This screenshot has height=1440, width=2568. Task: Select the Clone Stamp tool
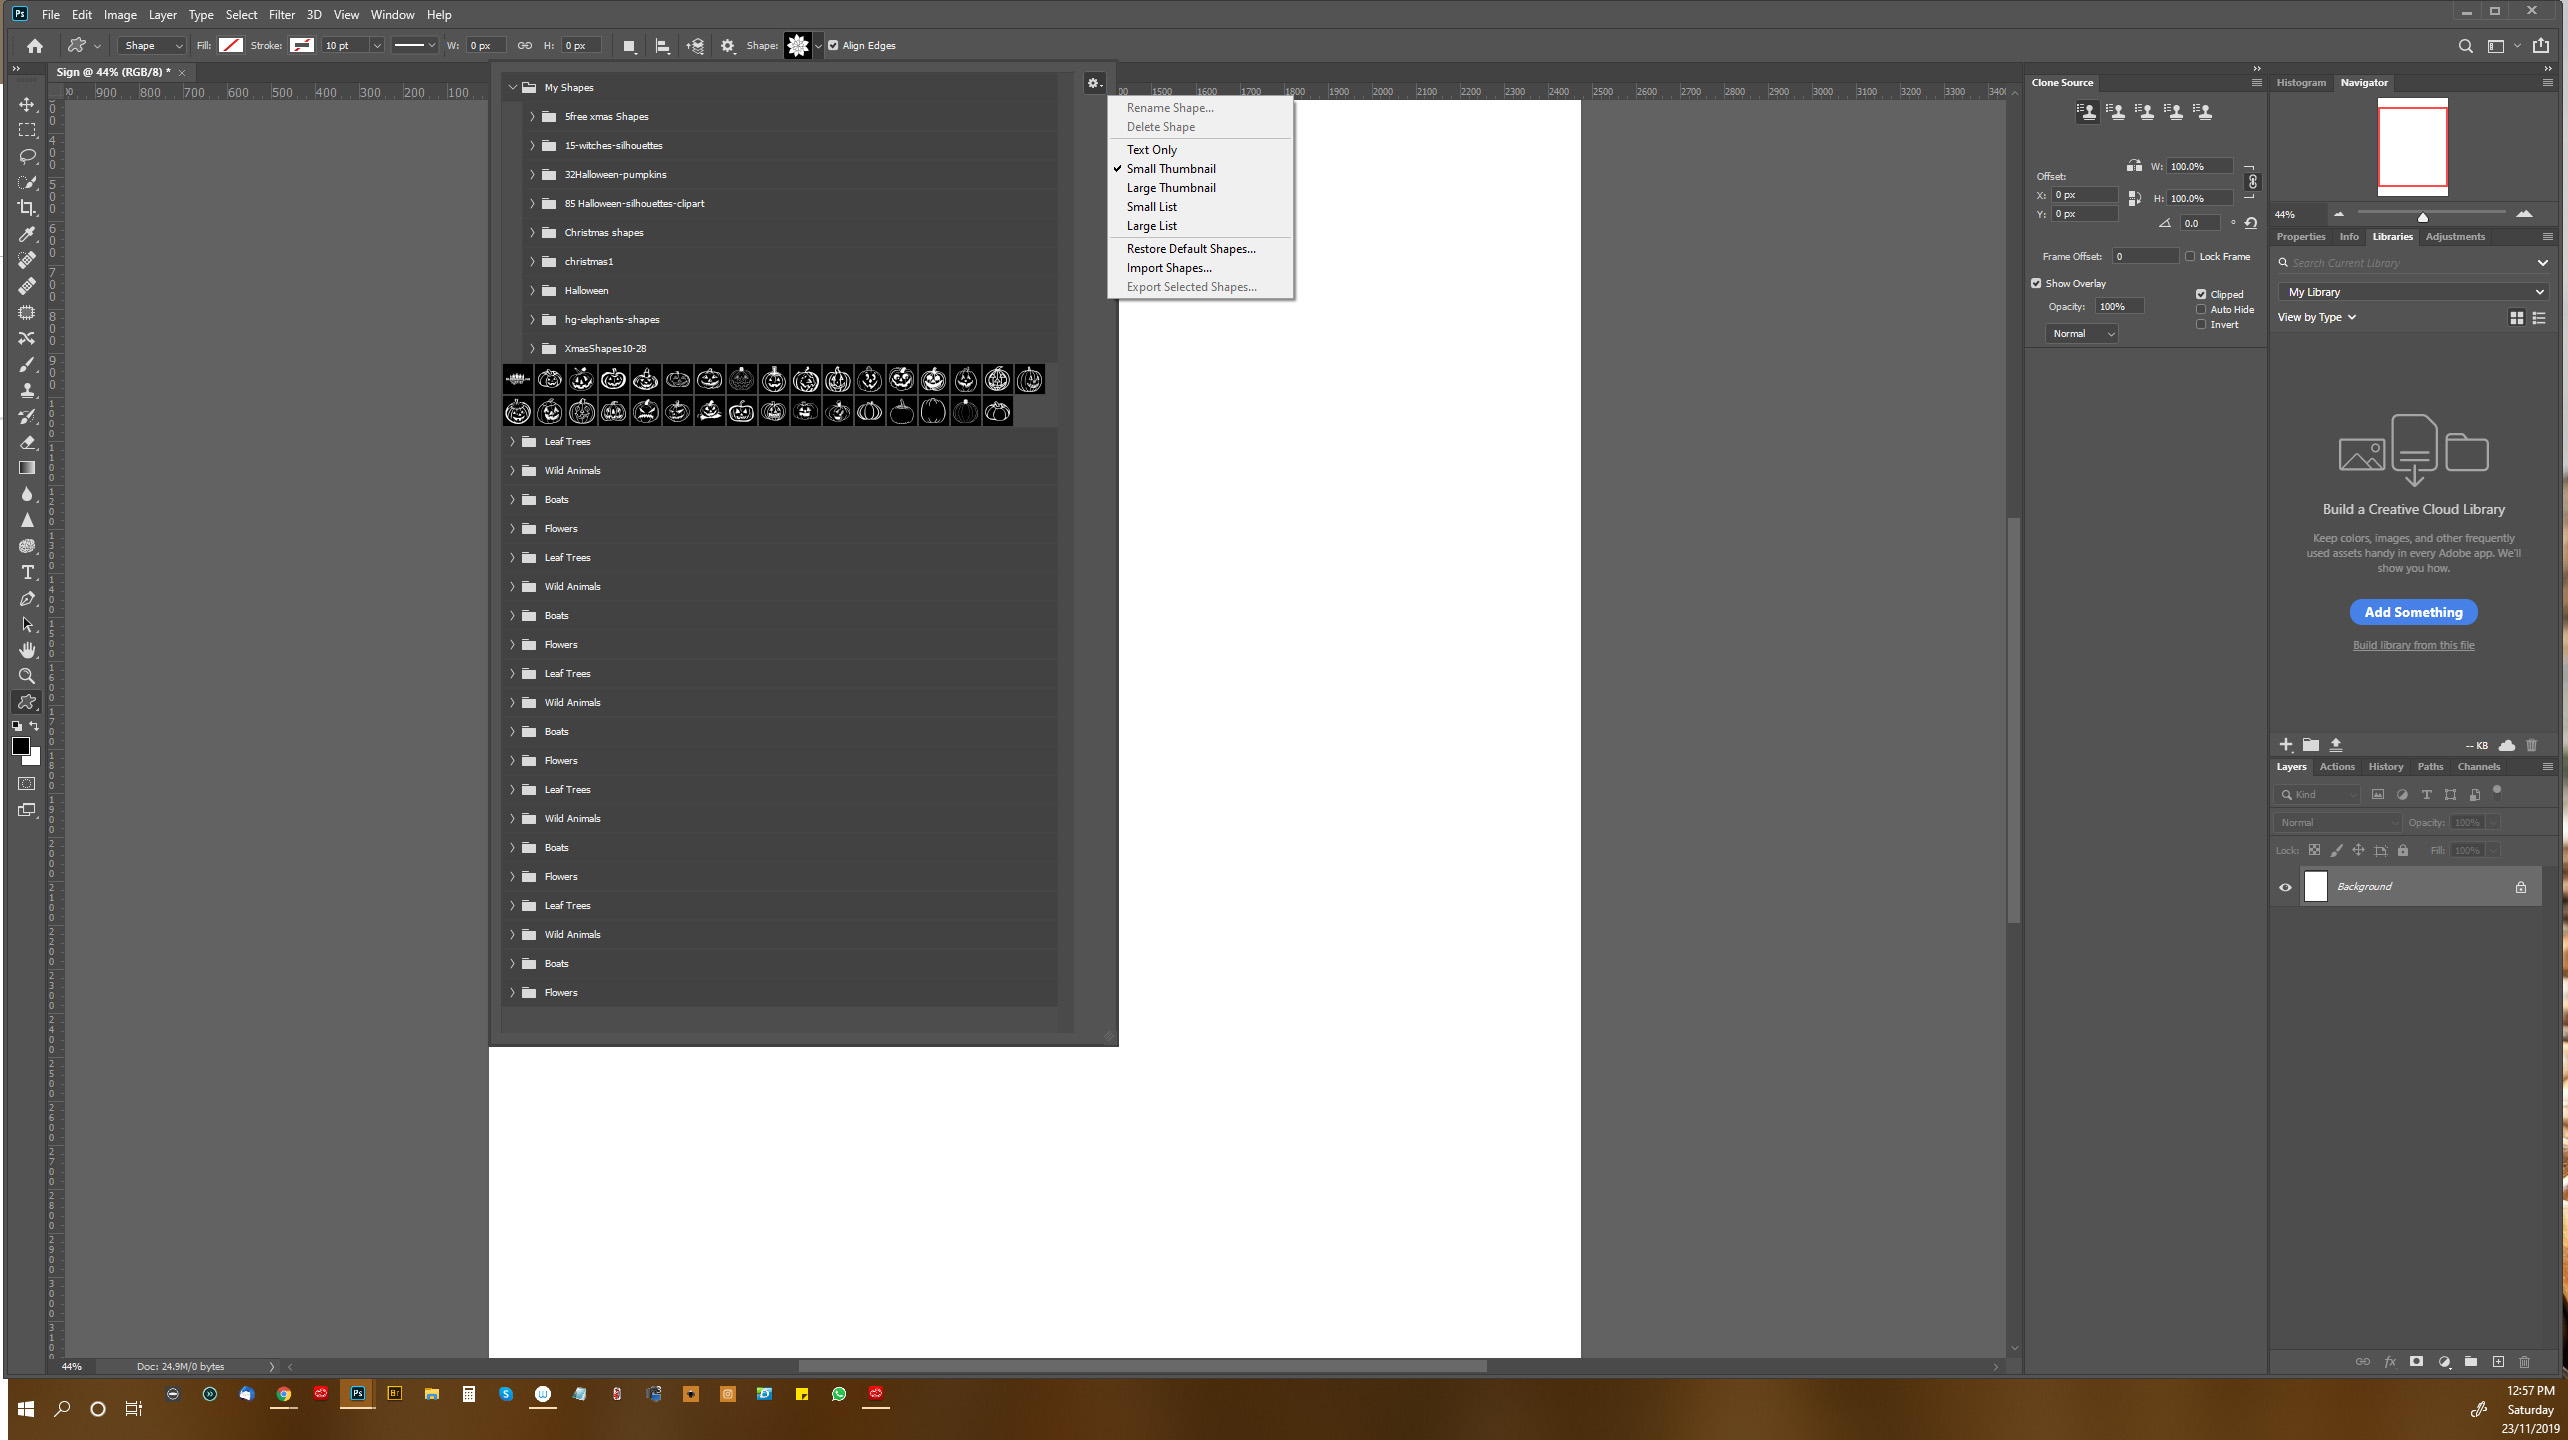tap(27, 390)
